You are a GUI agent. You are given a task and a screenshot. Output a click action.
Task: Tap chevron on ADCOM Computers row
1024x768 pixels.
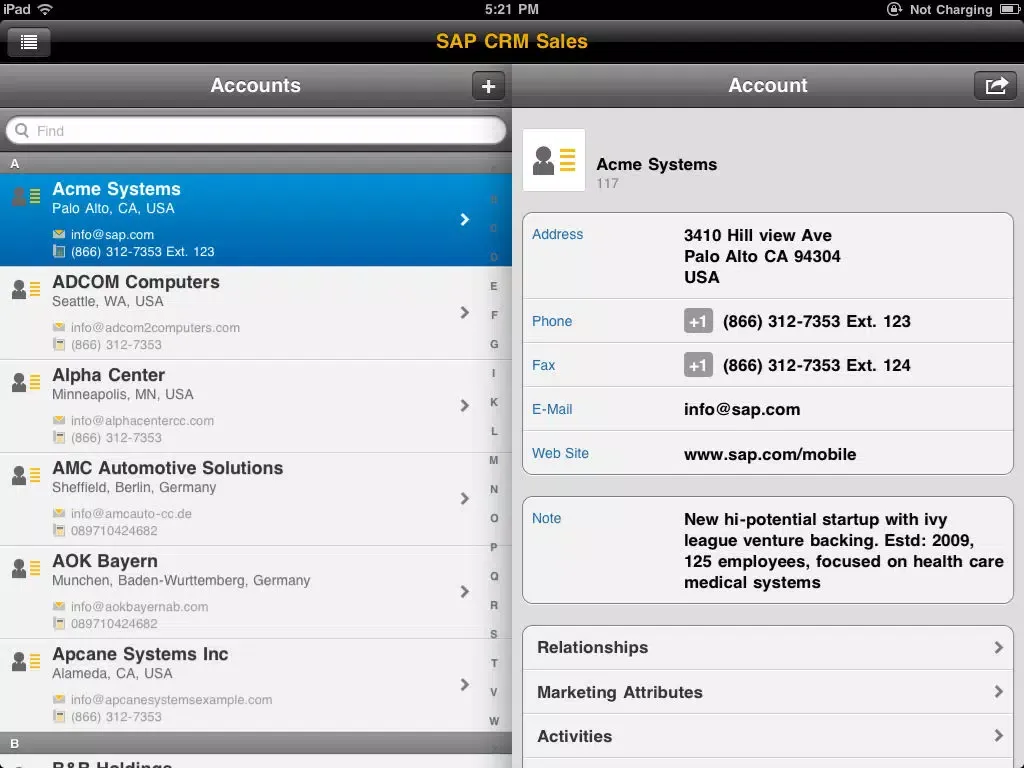pos(464,313)
